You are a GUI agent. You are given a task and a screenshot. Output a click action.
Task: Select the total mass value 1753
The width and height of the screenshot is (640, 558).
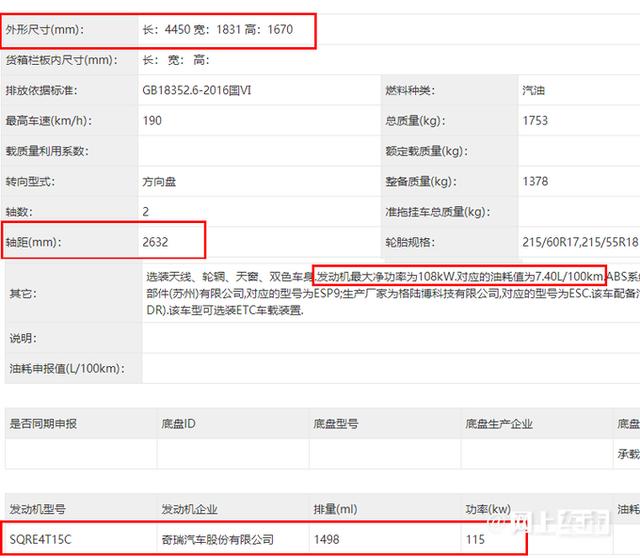coord(535,121)
